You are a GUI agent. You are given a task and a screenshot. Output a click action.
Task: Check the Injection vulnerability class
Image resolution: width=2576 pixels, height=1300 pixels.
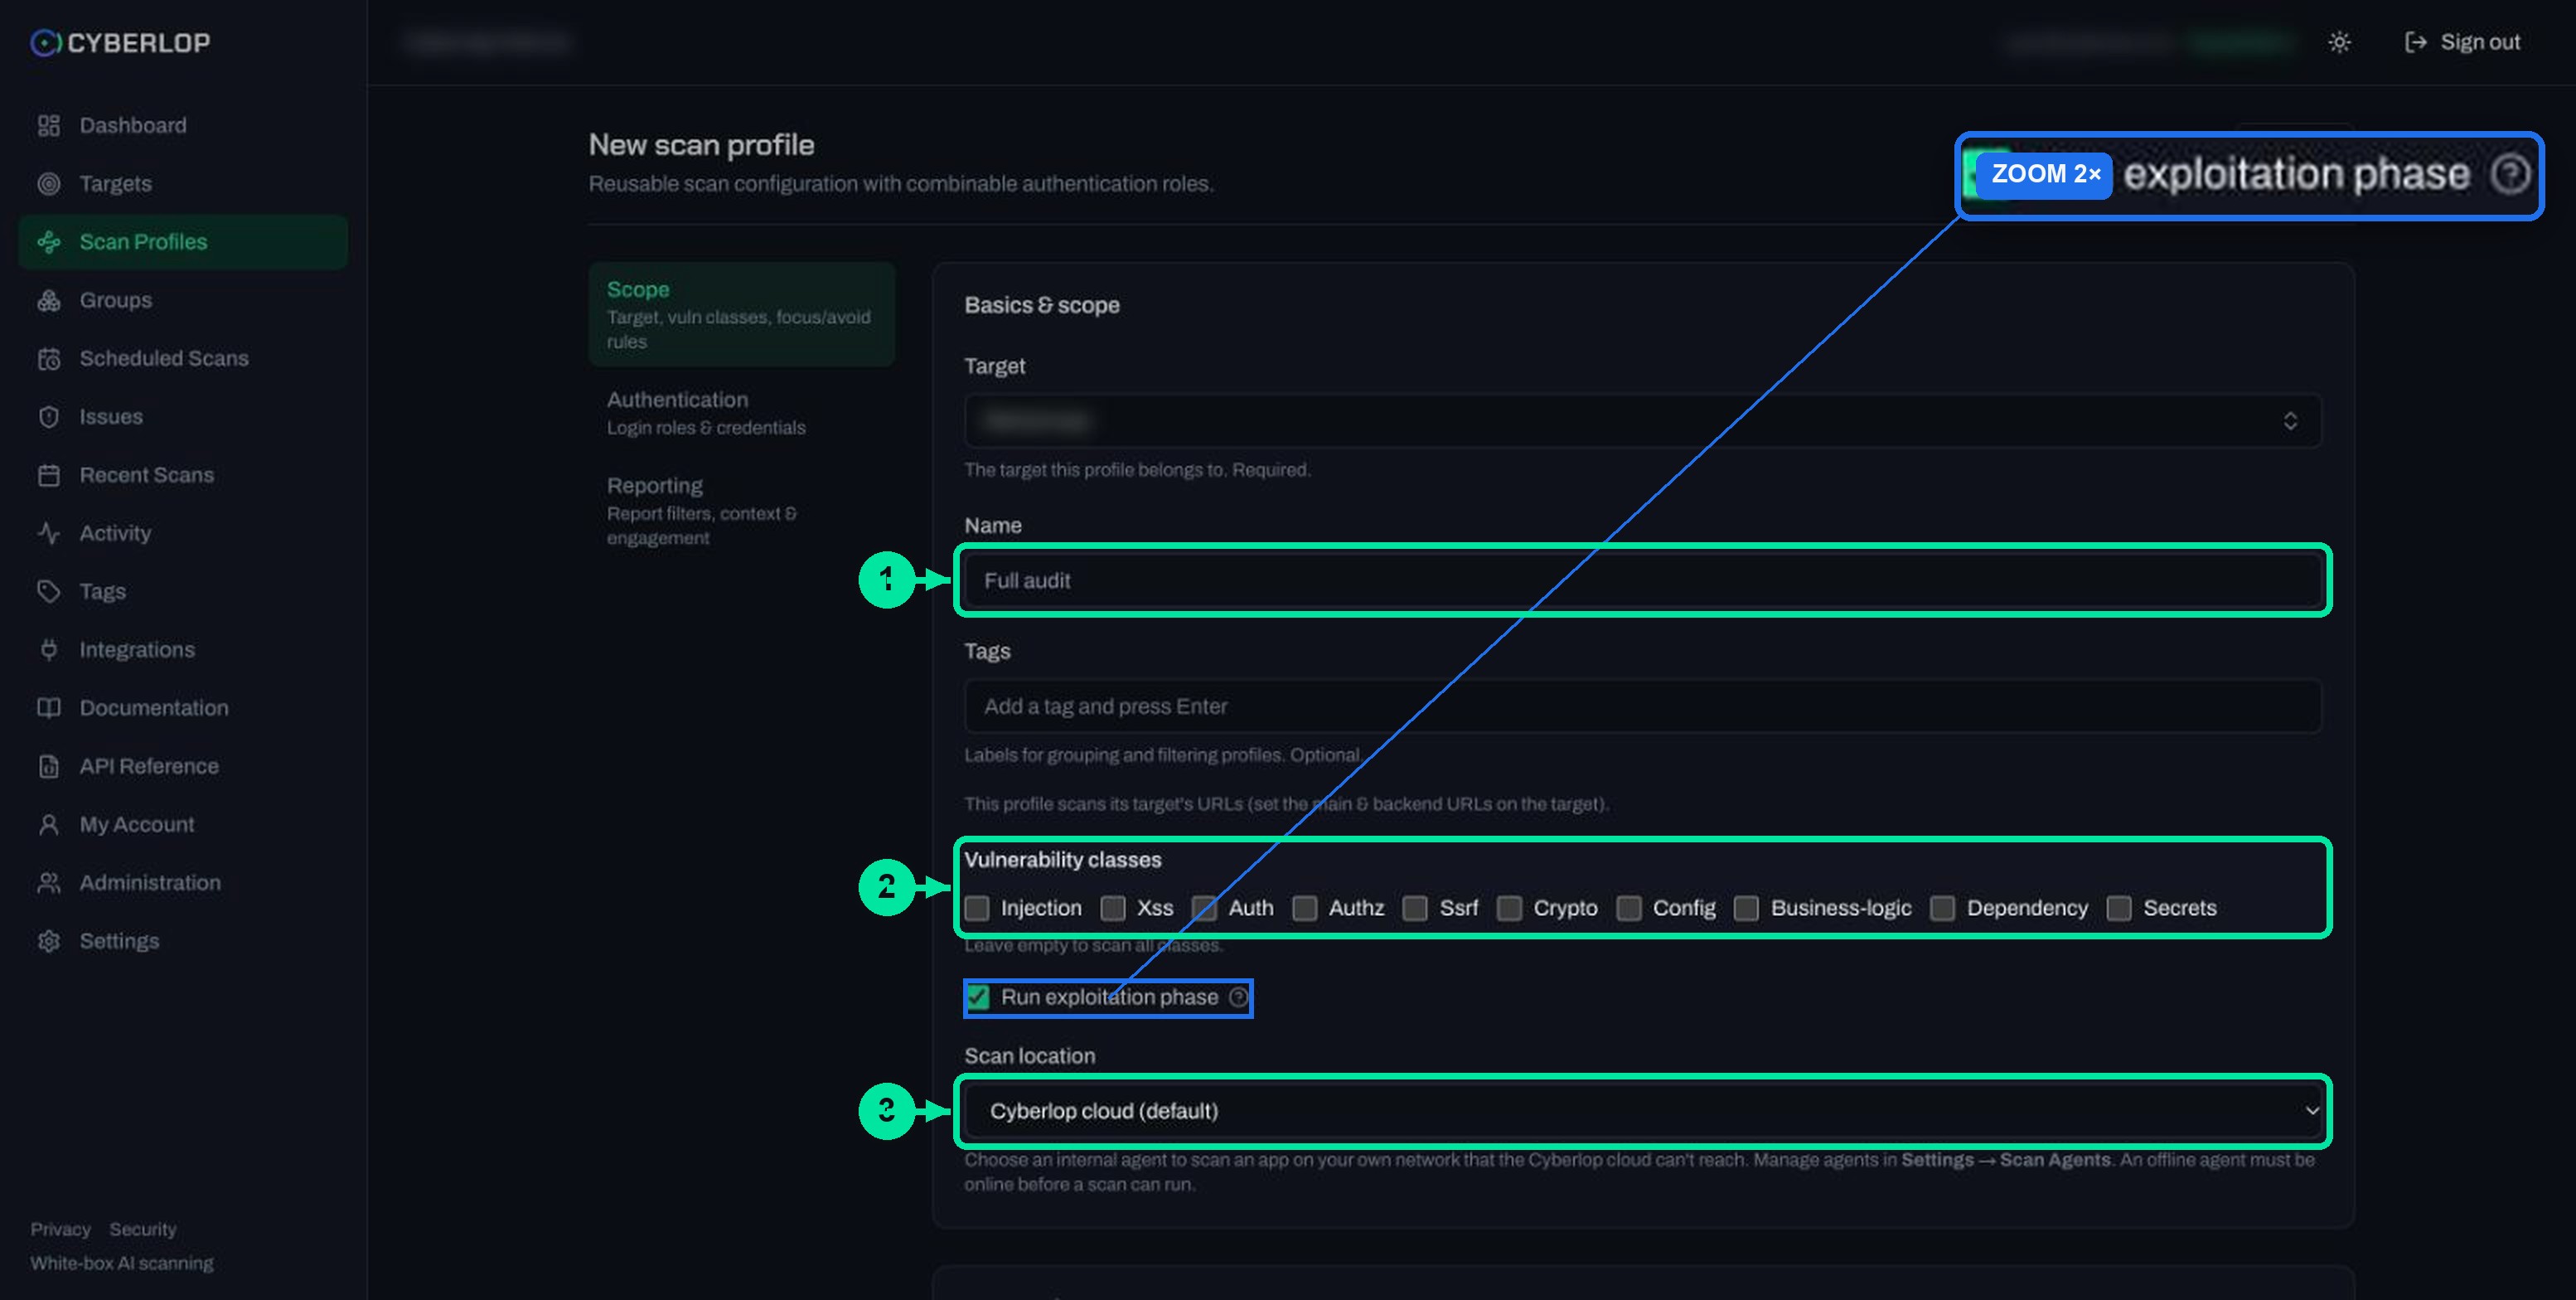tap(977, 908)
